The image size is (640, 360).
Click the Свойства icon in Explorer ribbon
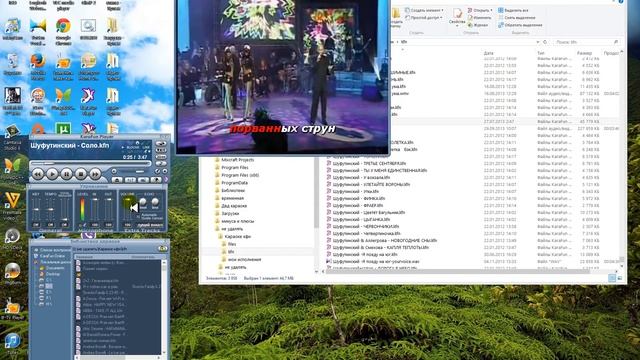click(457, 17)
